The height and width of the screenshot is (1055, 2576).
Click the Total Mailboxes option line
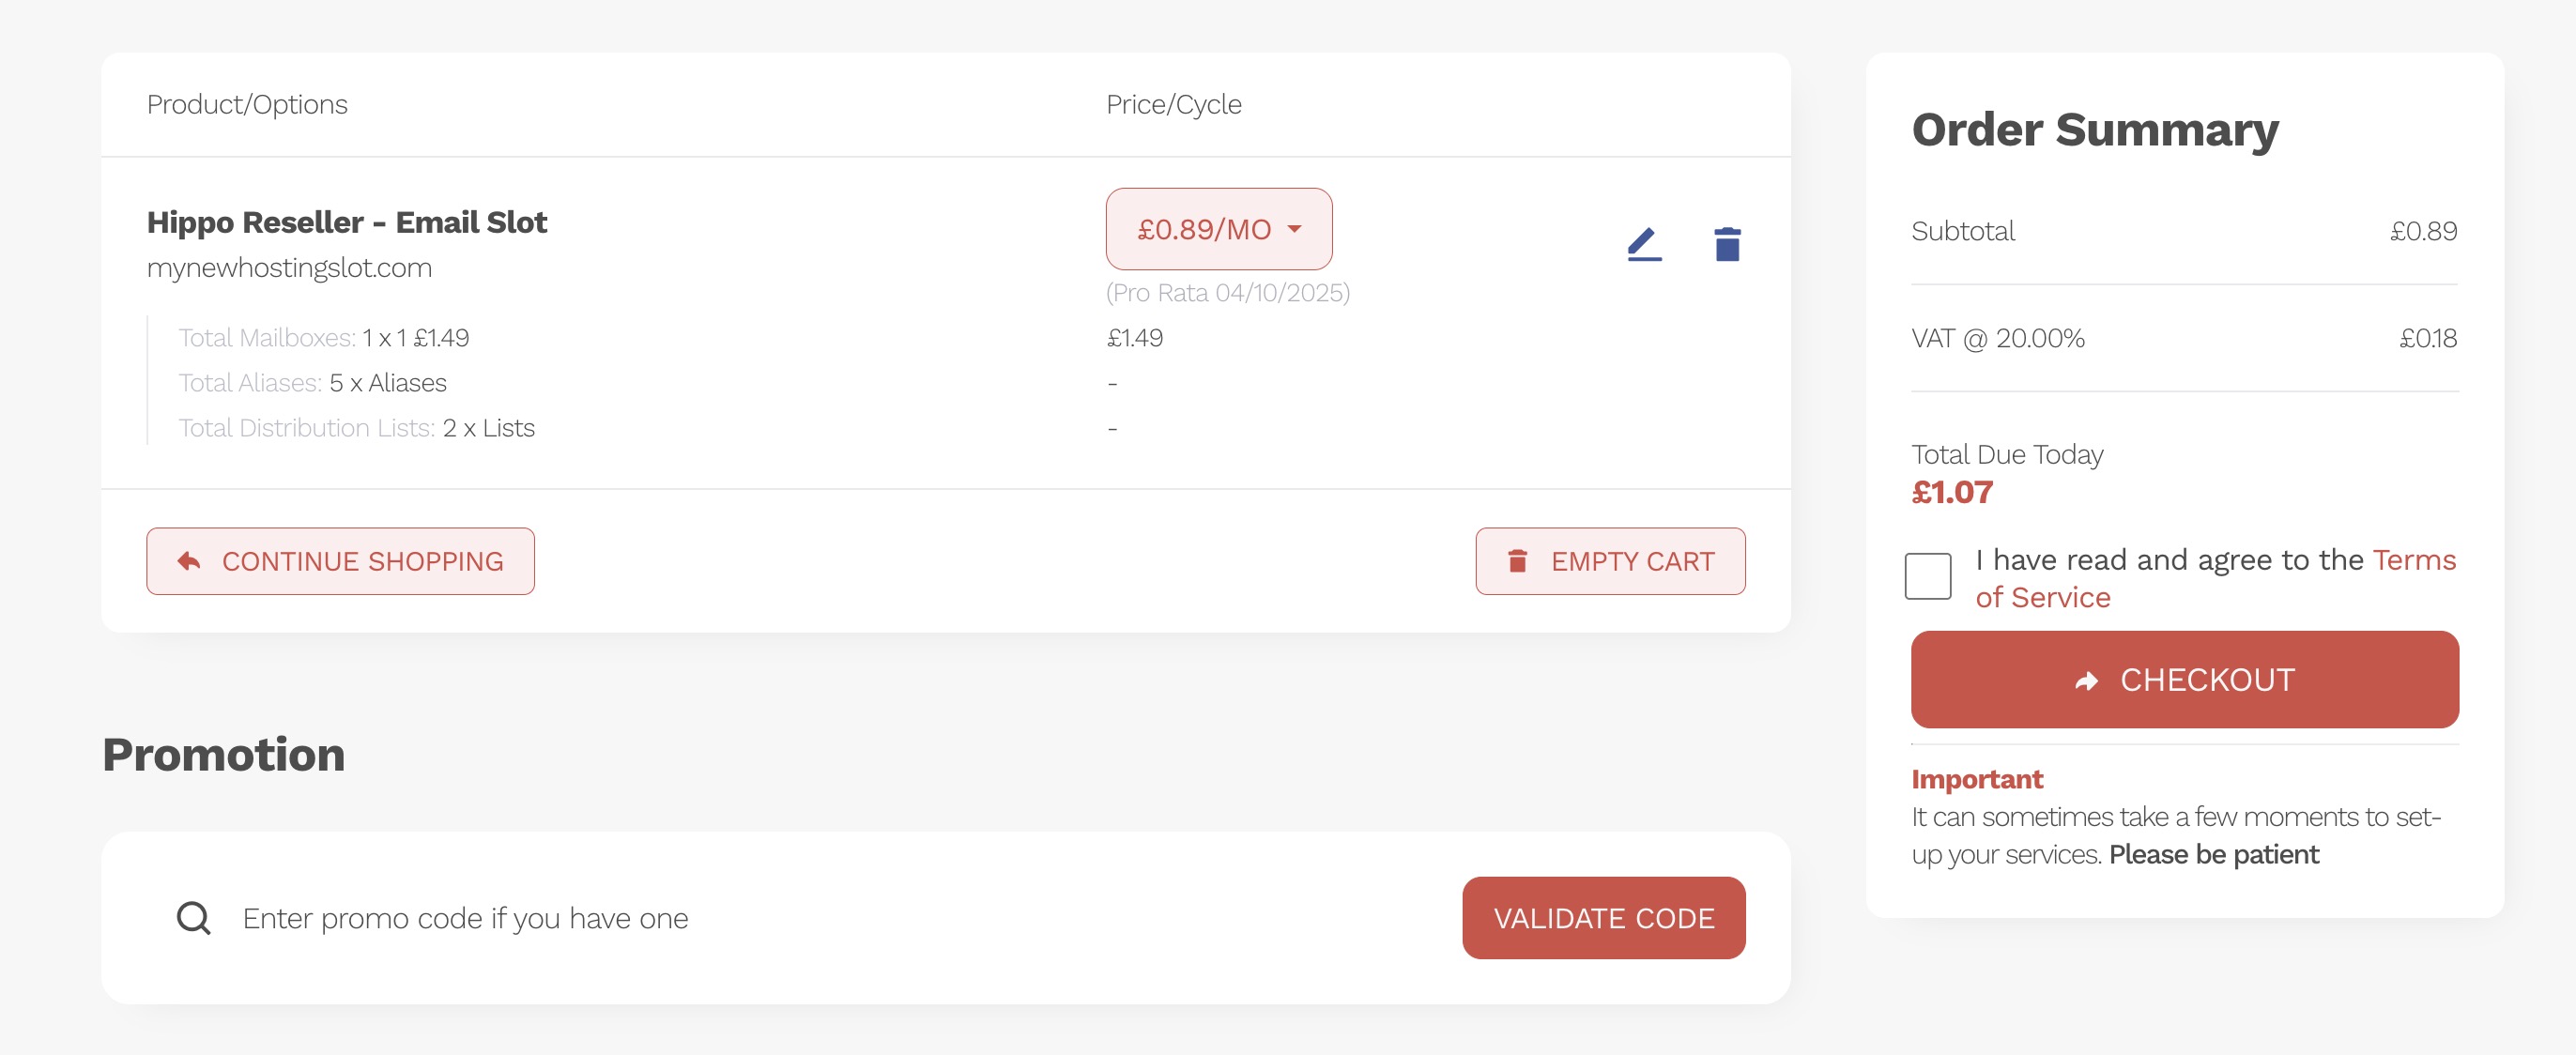(x=323, y=338)
